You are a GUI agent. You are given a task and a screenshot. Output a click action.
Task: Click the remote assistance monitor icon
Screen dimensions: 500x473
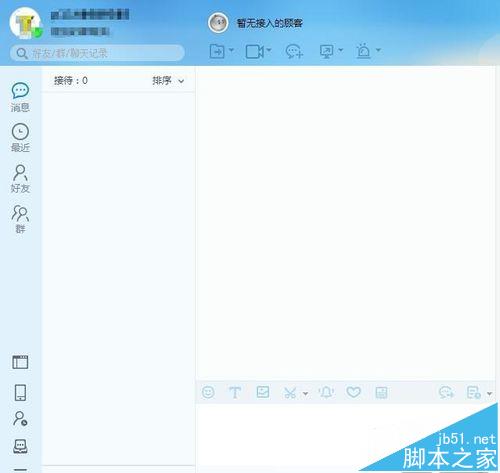coord(326,52)
